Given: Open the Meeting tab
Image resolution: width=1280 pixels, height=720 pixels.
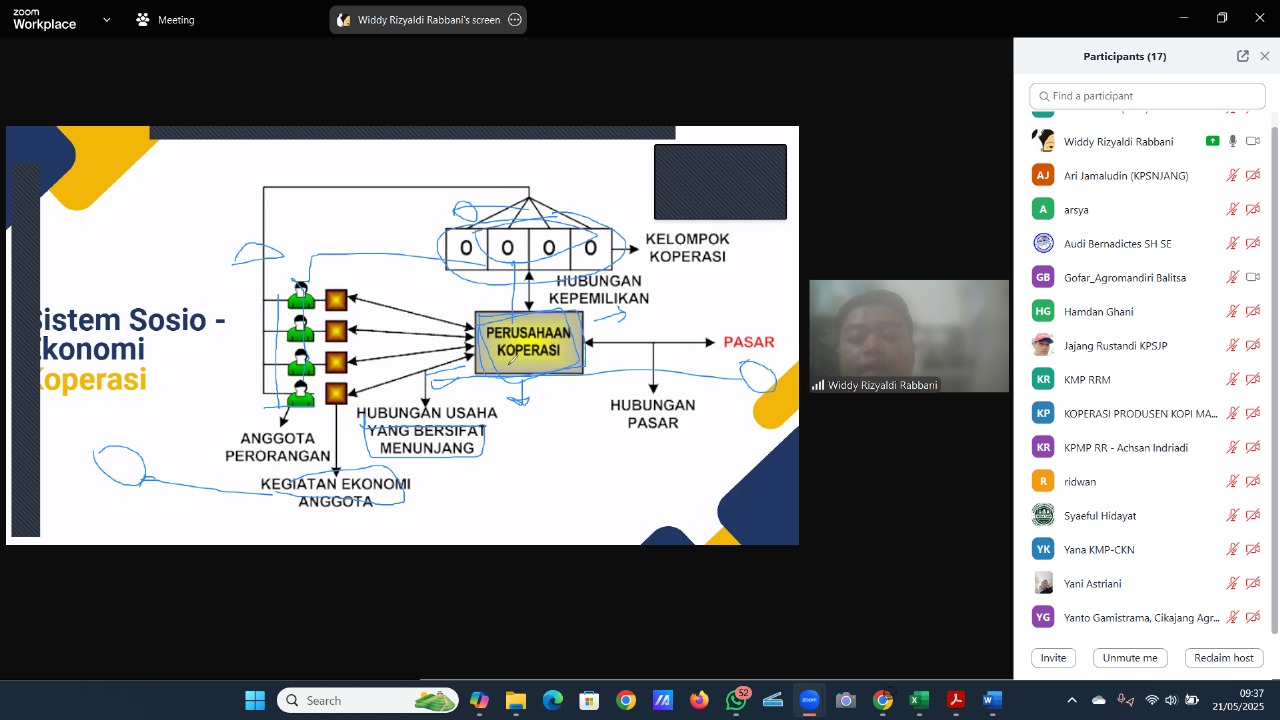Looking at the screenshot, I should (x=165, y=20).
